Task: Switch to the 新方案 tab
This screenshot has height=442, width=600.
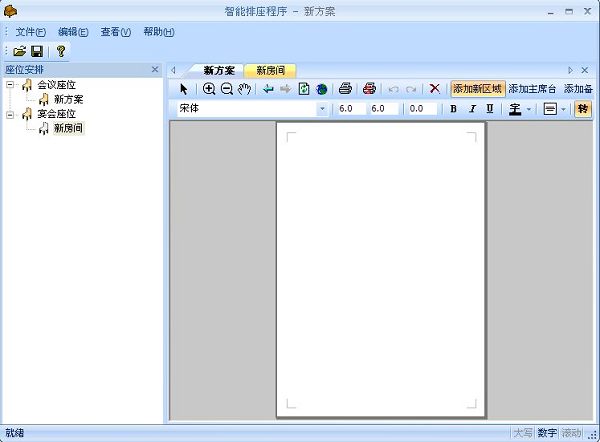Action: [x=219, y=70]
